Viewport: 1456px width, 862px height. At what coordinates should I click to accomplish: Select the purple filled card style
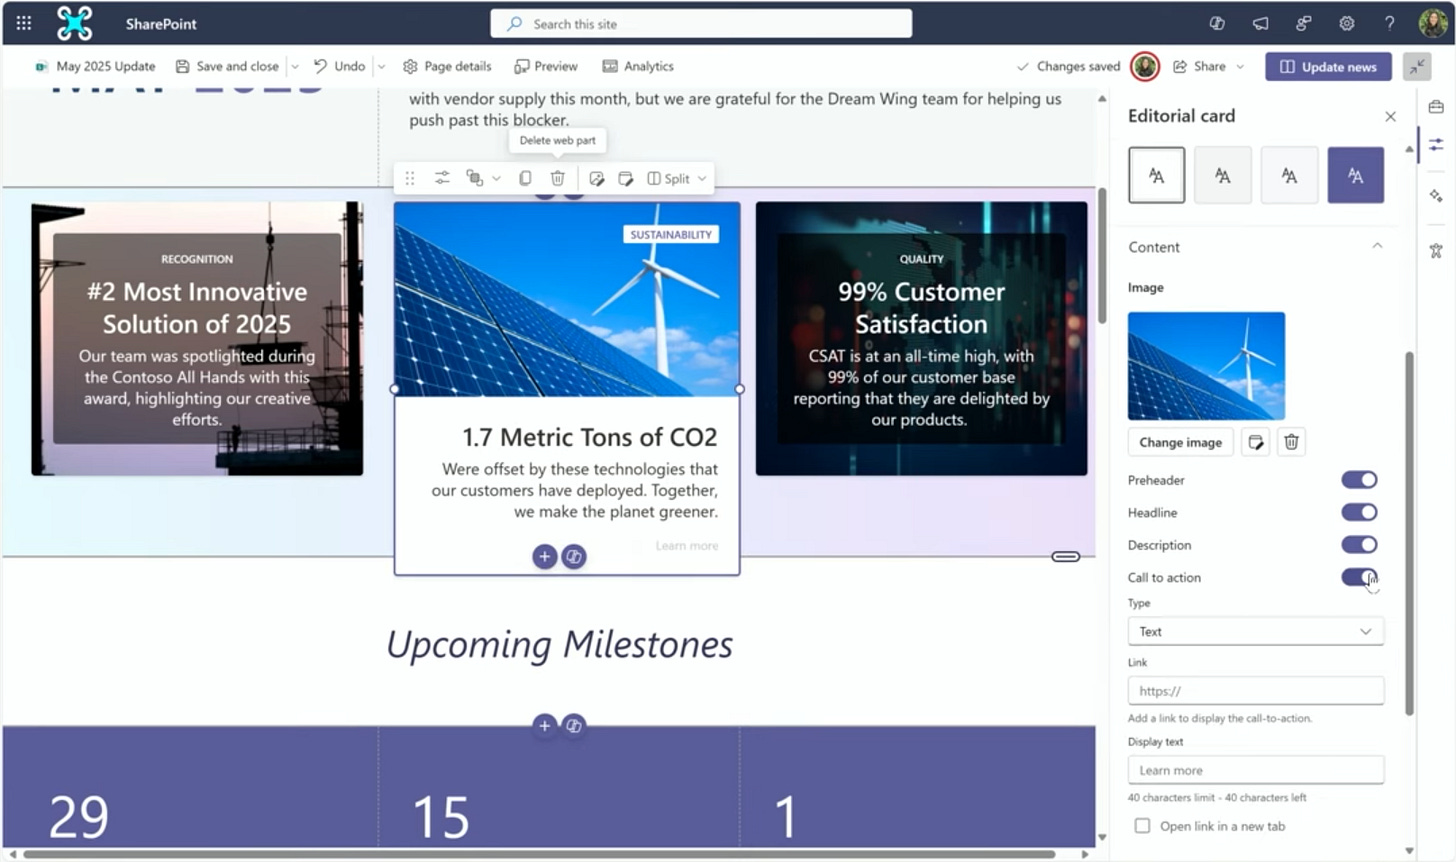click(1355, 175)
